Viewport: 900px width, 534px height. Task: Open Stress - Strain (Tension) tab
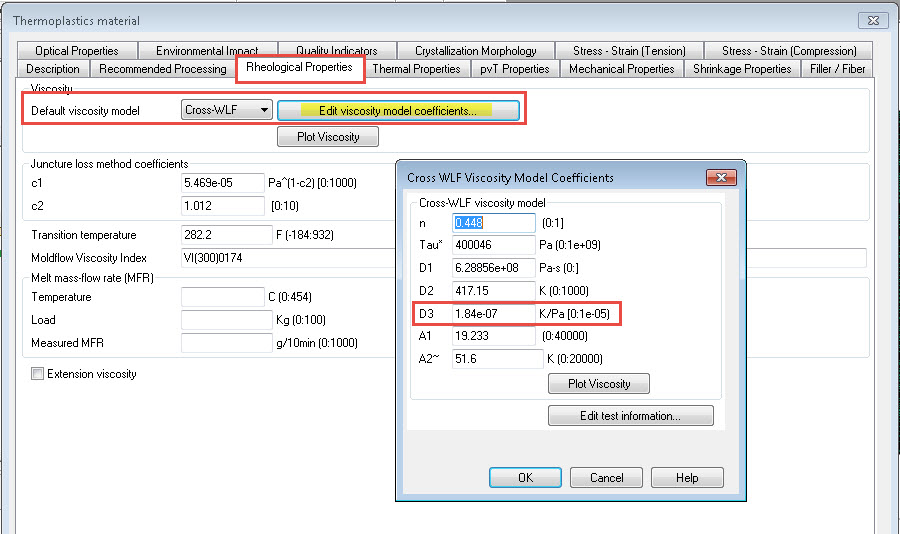(x=629, y=51)
